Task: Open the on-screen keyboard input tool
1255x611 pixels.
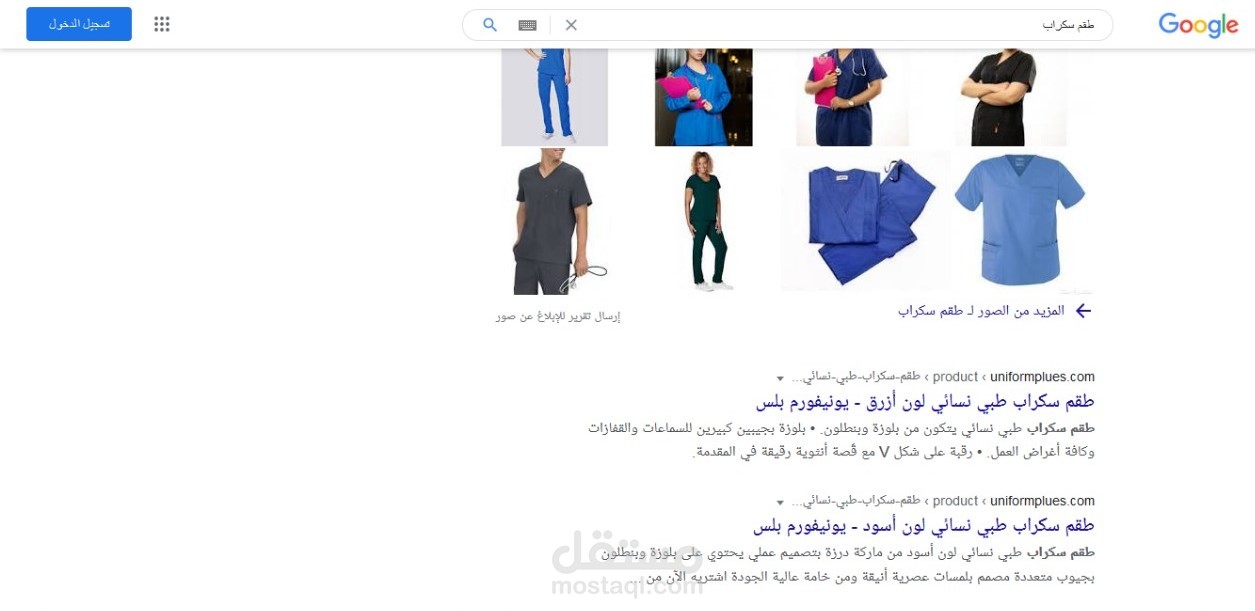Action: pyautogui.click(x=527, y=25)
